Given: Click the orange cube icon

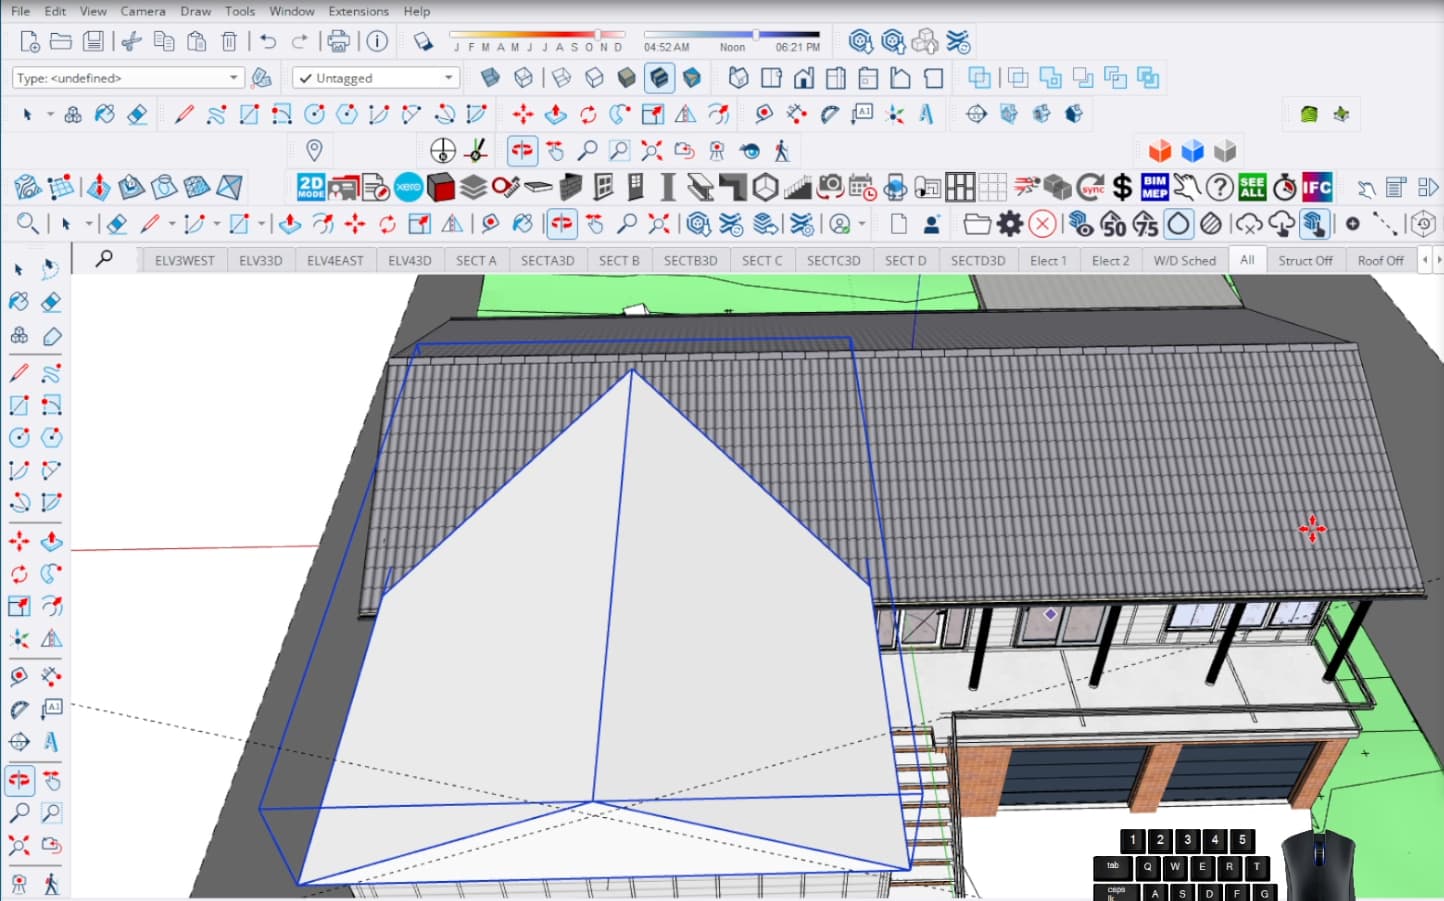Looking at the screenshot, I should coord(1160,151).
